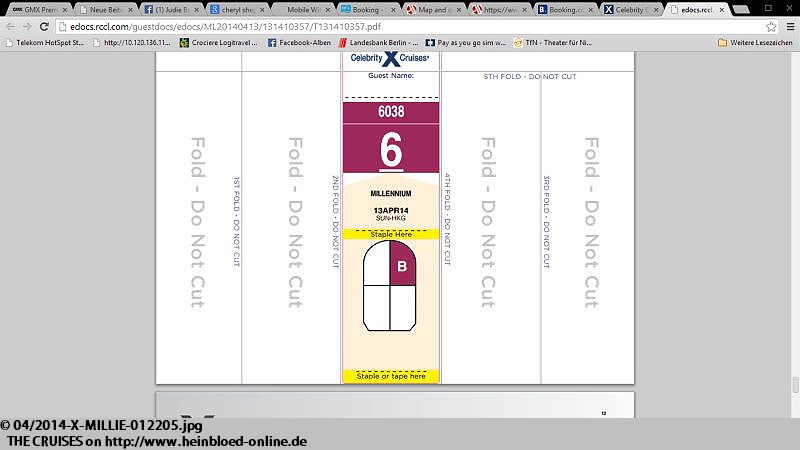Click the Facebook-Alben bookmark favicon
This screenshot has width=800, height=450.
[272, 43]
